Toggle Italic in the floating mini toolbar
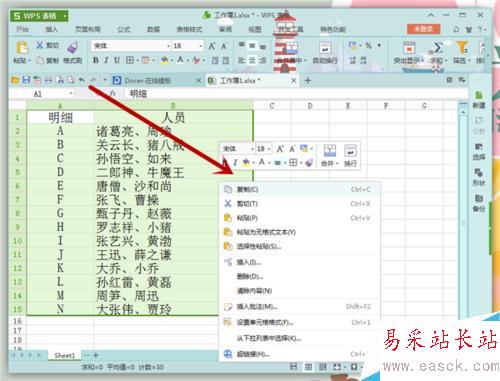 click(x=235, y=163)
